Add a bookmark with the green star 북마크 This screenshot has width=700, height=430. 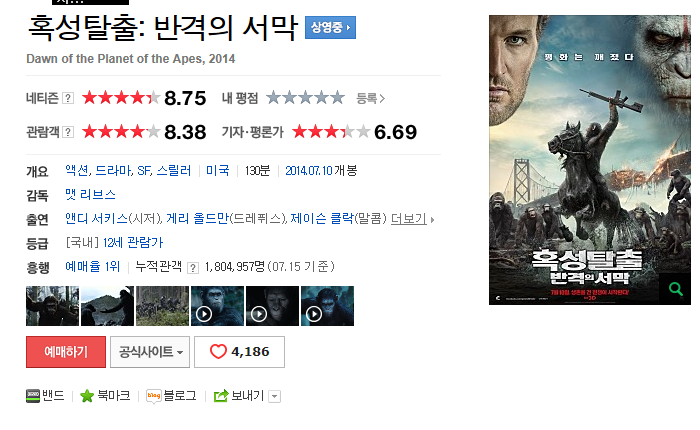[x=87, y=396]
